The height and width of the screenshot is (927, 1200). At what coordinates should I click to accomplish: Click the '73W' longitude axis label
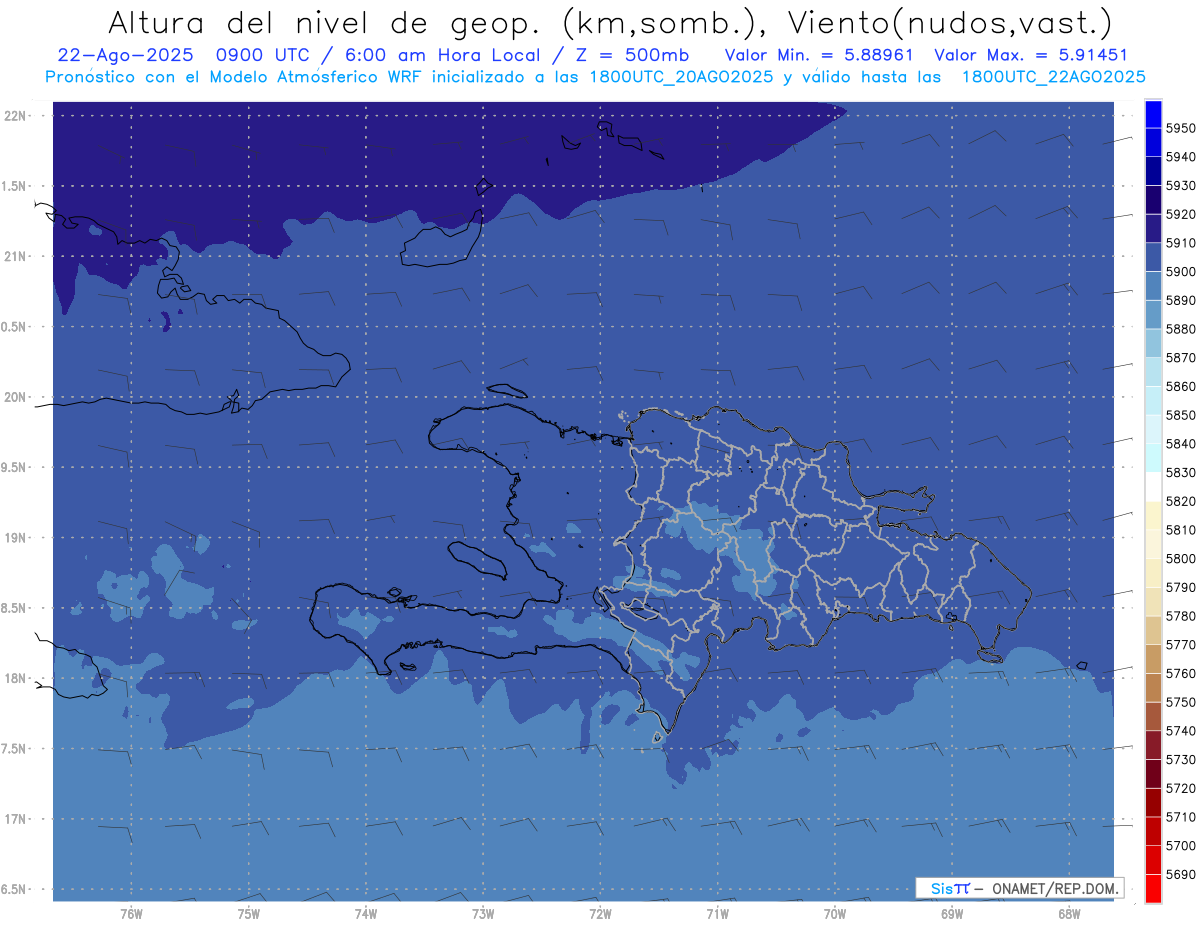tap(483, 913)
